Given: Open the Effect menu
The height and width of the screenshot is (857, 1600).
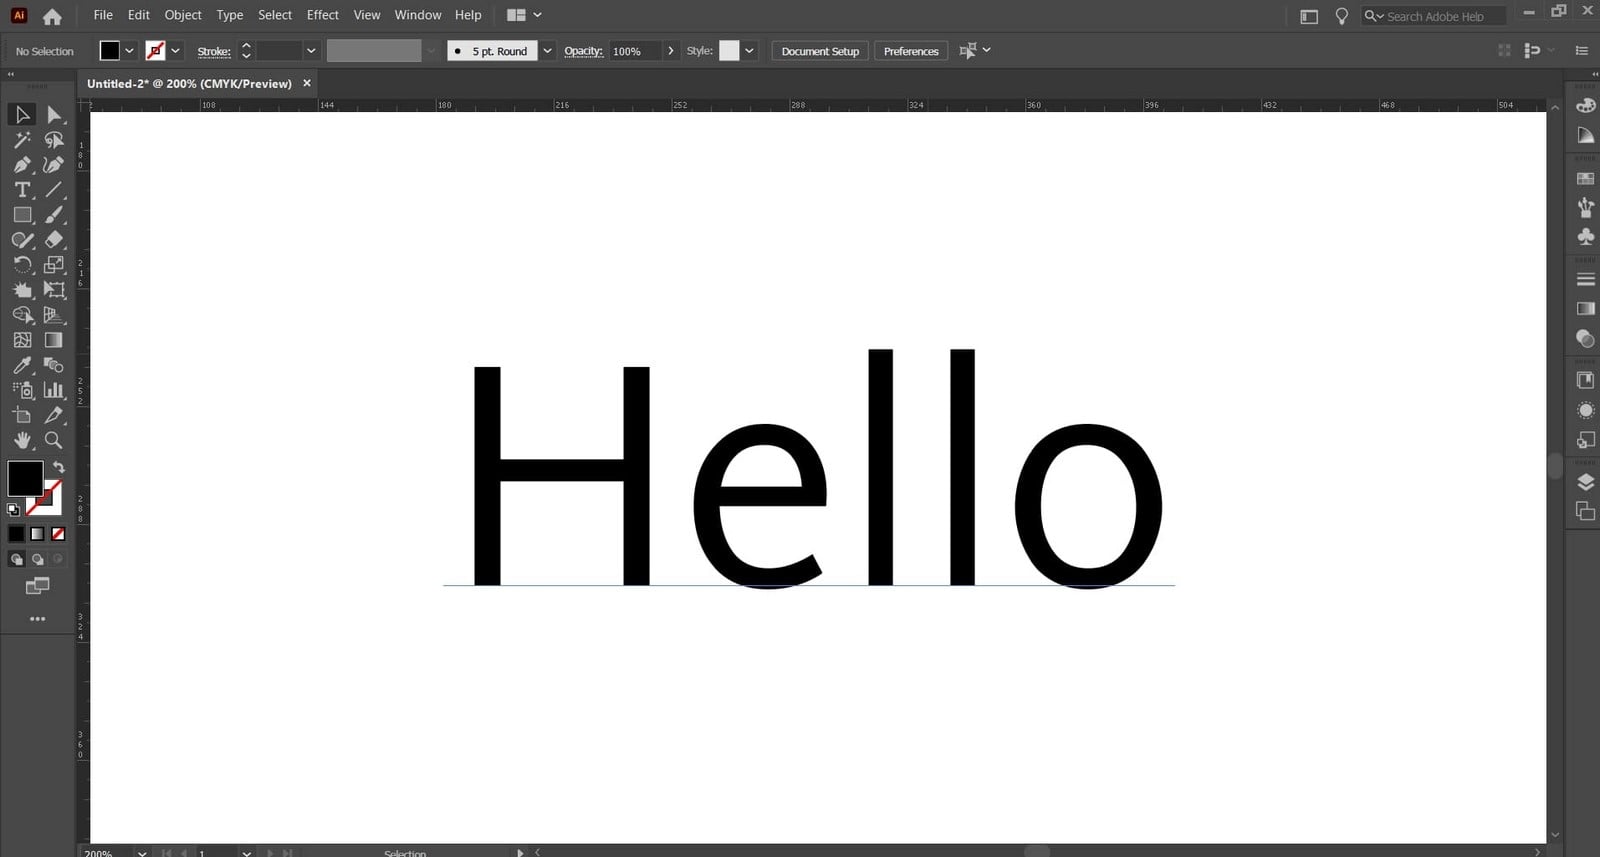Looking at the screenshot, I should (323, 15).
